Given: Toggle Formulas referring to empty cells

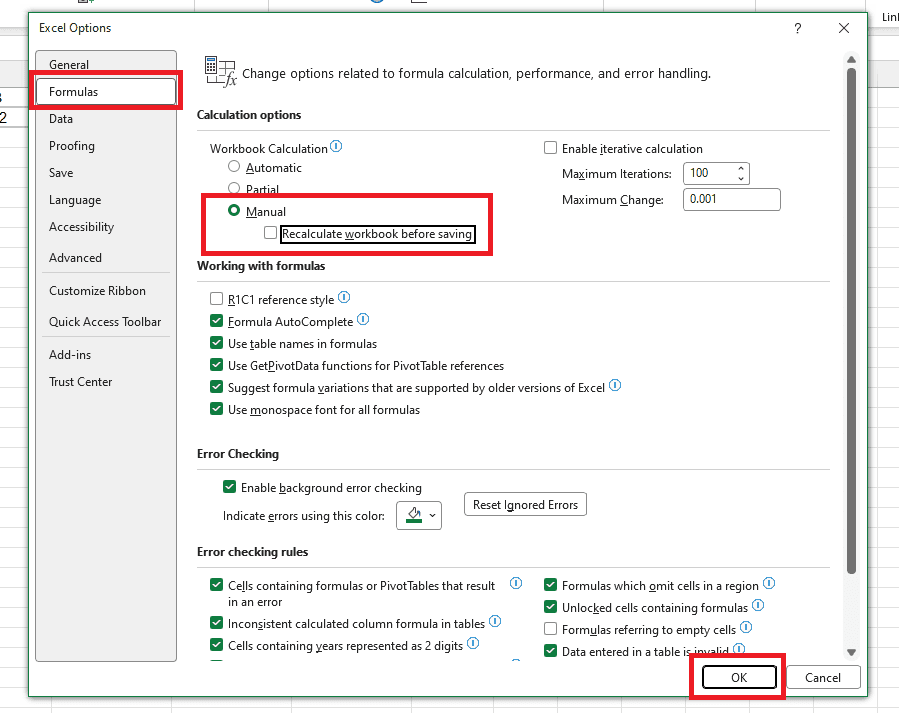Looking at the screenshot, I should [550, 629].
